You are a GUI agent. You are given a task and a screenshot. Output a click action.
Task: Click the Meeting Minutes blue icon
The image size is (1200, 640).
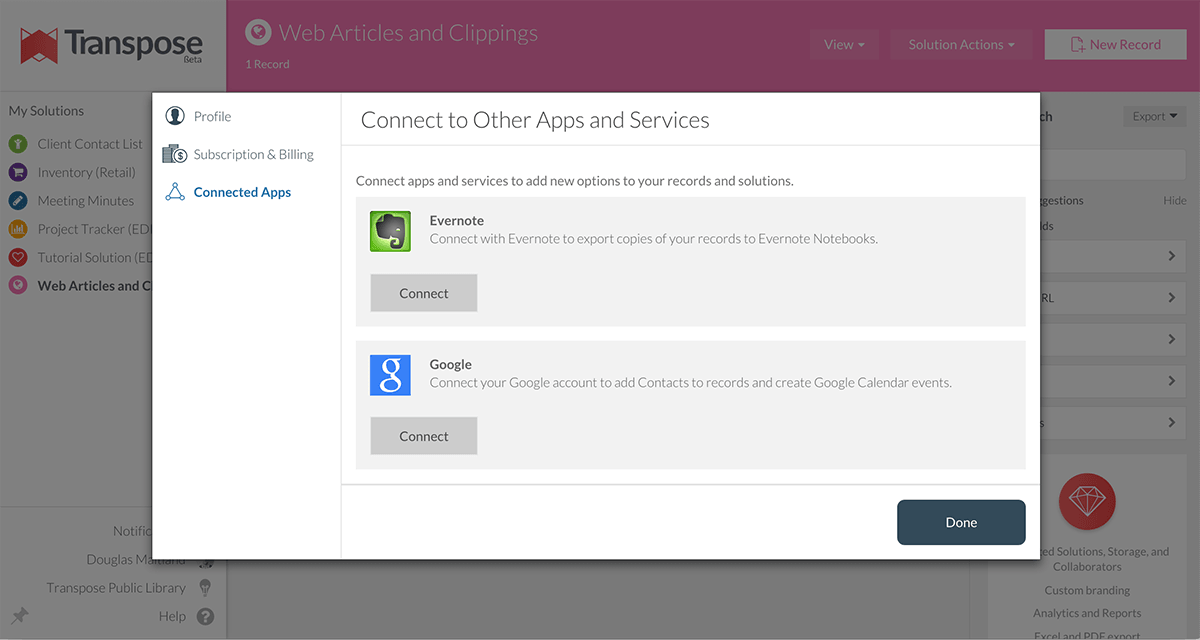tap(18, 200)
